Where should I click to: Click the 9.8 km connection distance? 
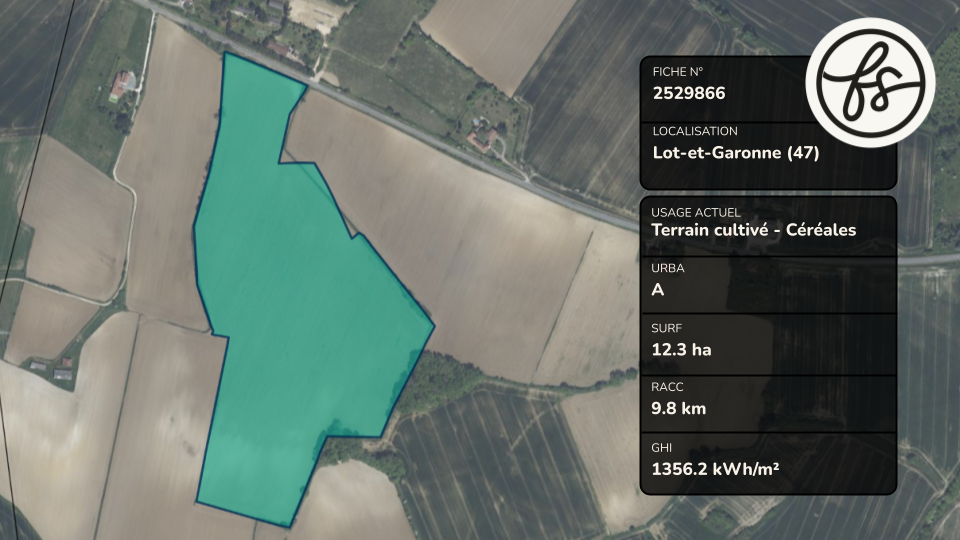pos(679,408)
